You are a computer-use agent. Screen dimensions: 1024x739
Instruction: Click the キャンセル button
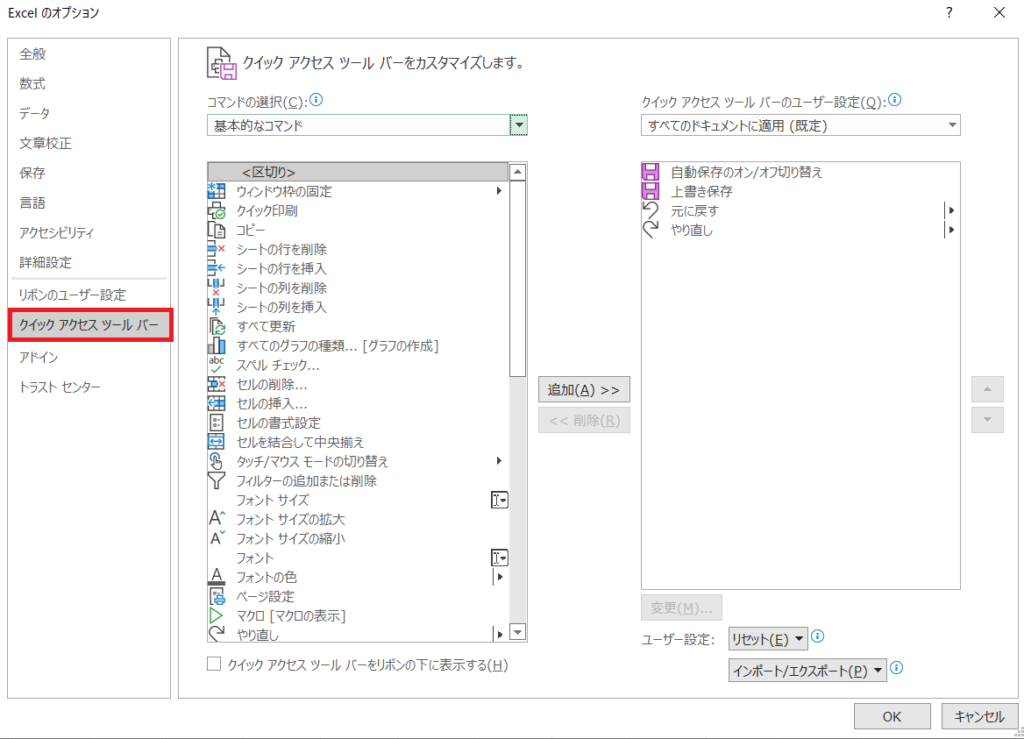point(979,716)
